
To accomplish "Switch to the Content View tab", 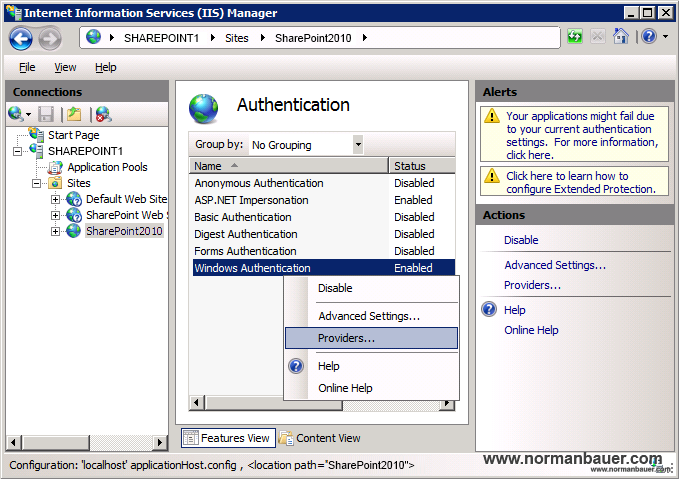I will coord(320,438).
